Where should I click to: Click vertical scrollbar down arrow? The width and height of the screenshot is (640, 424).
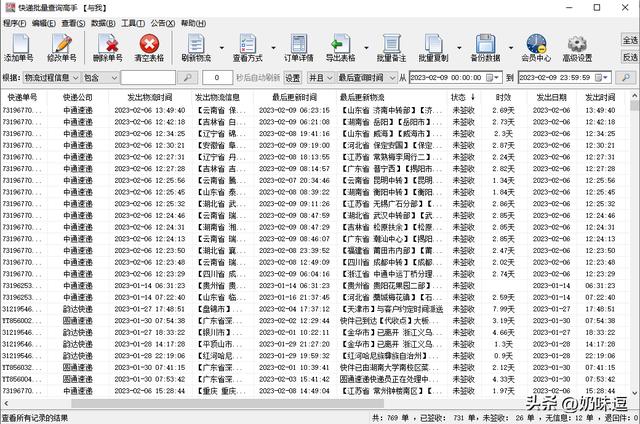point(635,393)
